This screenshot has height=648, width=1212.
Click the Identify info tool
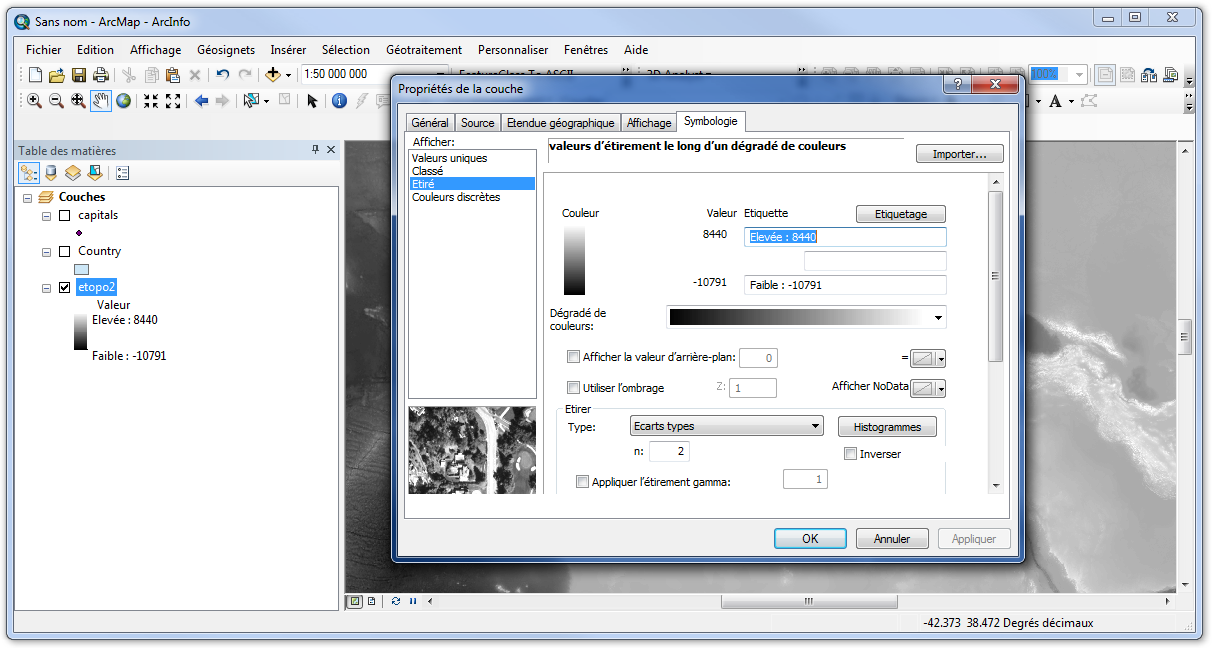(x=339, y=101)
